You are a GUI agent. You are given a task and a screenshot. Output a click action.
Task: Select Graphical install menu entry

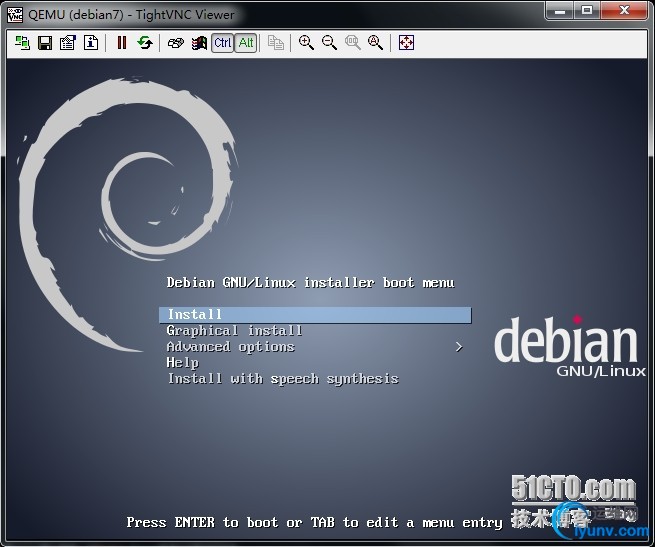point(234,331)
